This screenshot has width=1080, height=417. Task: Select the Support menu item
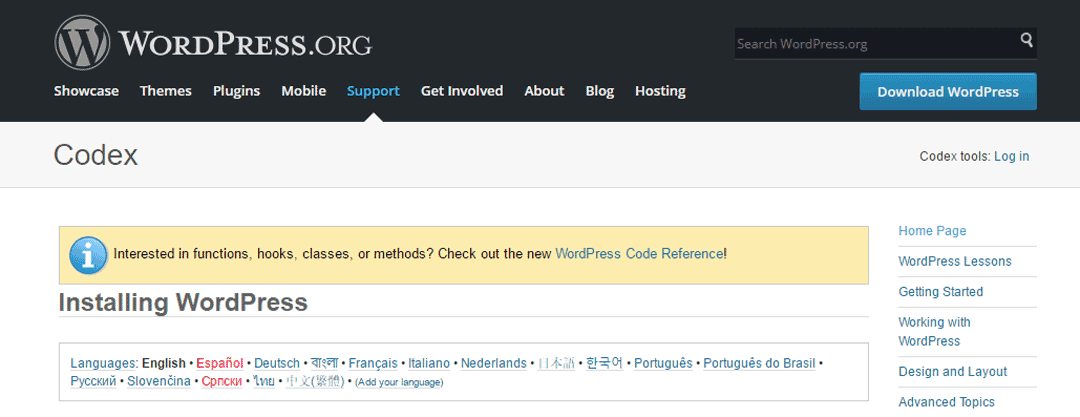(373, 91)
